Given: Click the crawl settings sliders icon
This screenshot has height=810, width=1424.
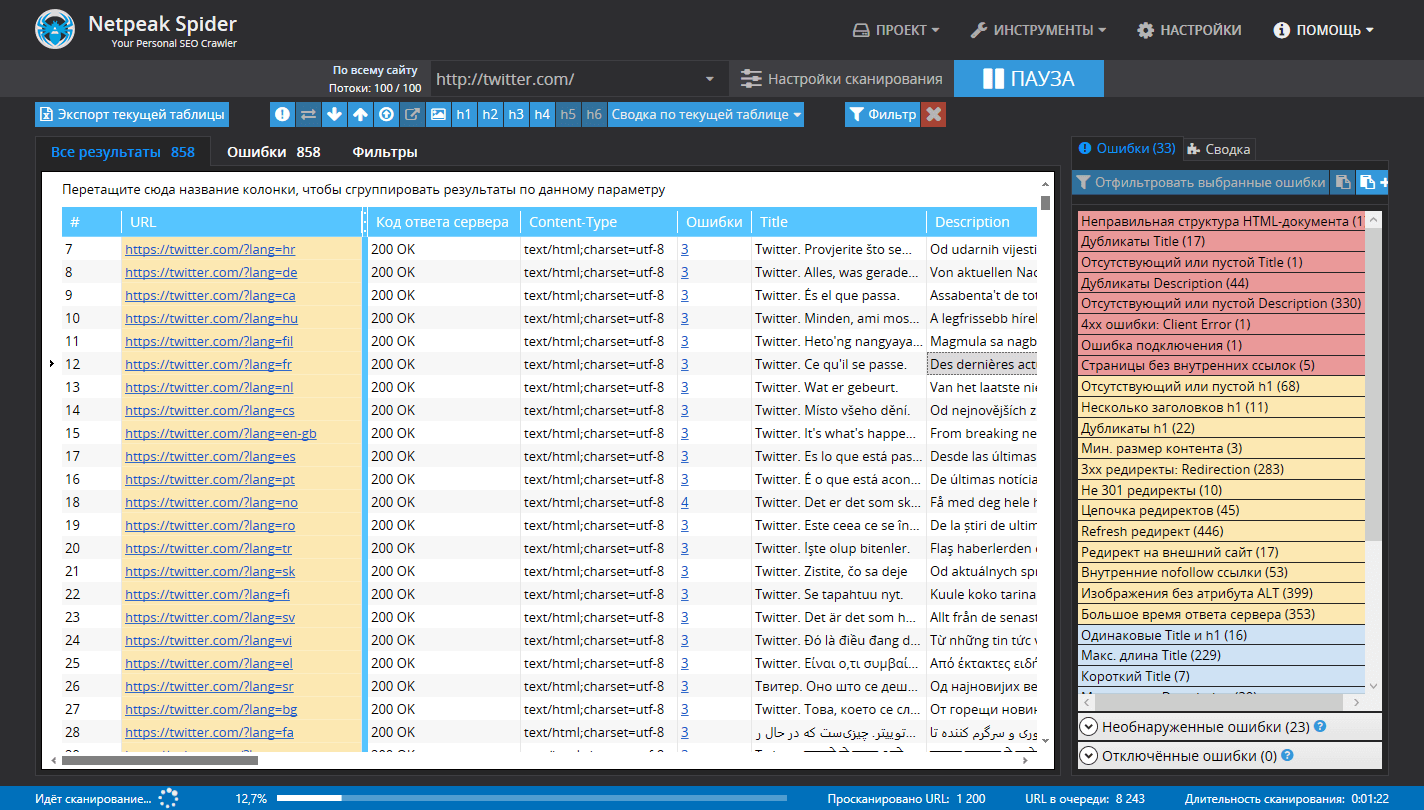Looking at the screenshot, I should tap(751, 79).
